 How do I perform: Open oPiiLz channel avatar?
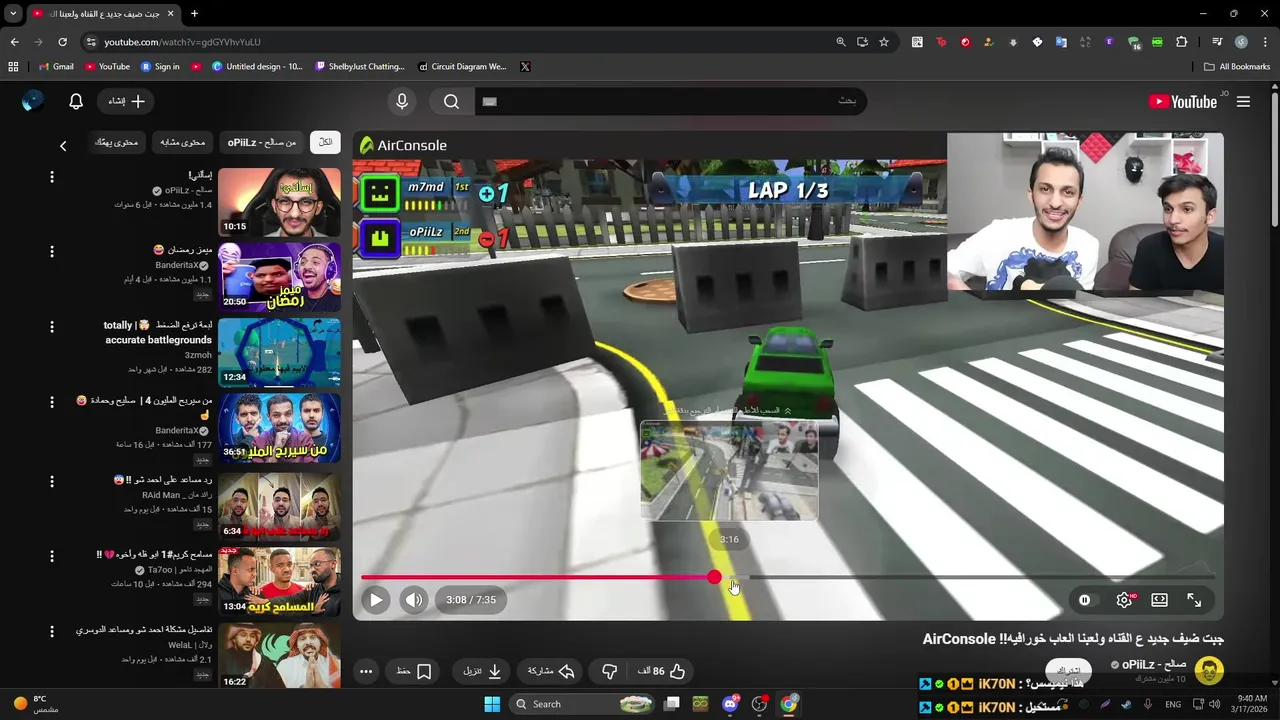1209,670
